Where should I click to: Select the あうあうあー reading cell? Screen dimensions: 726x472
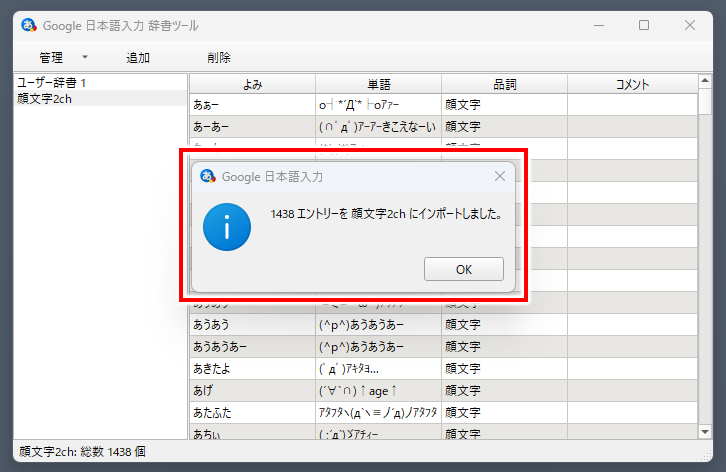(x=252, y=346)
